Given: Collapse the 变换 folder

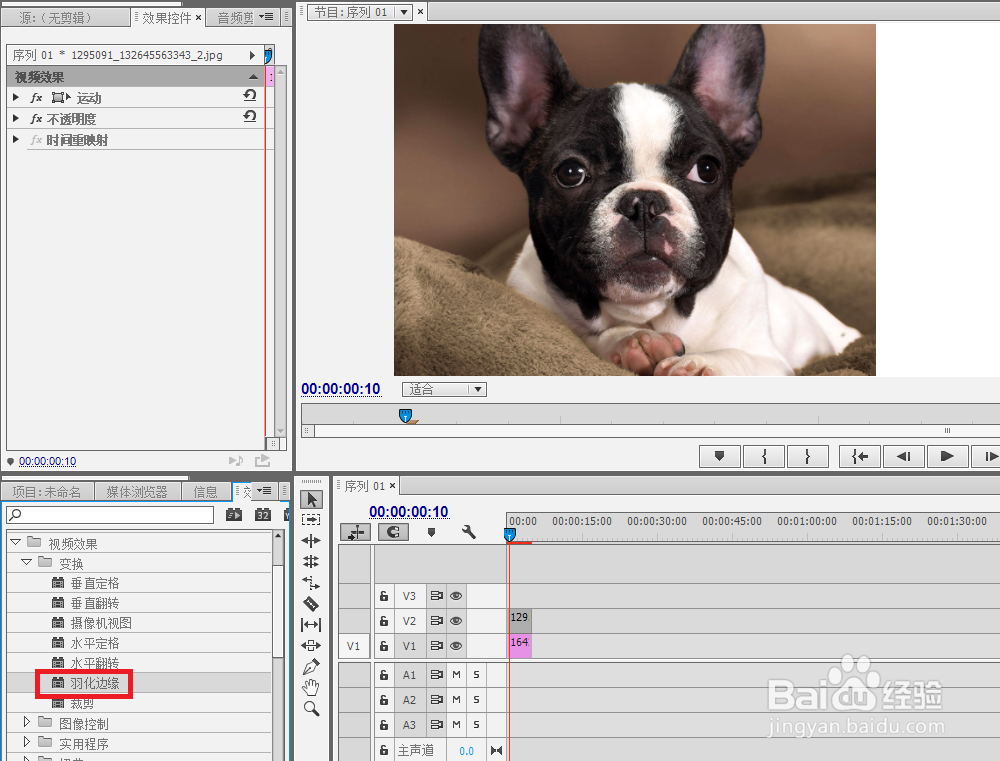Looking at the screenshot, I should (27, 562).
